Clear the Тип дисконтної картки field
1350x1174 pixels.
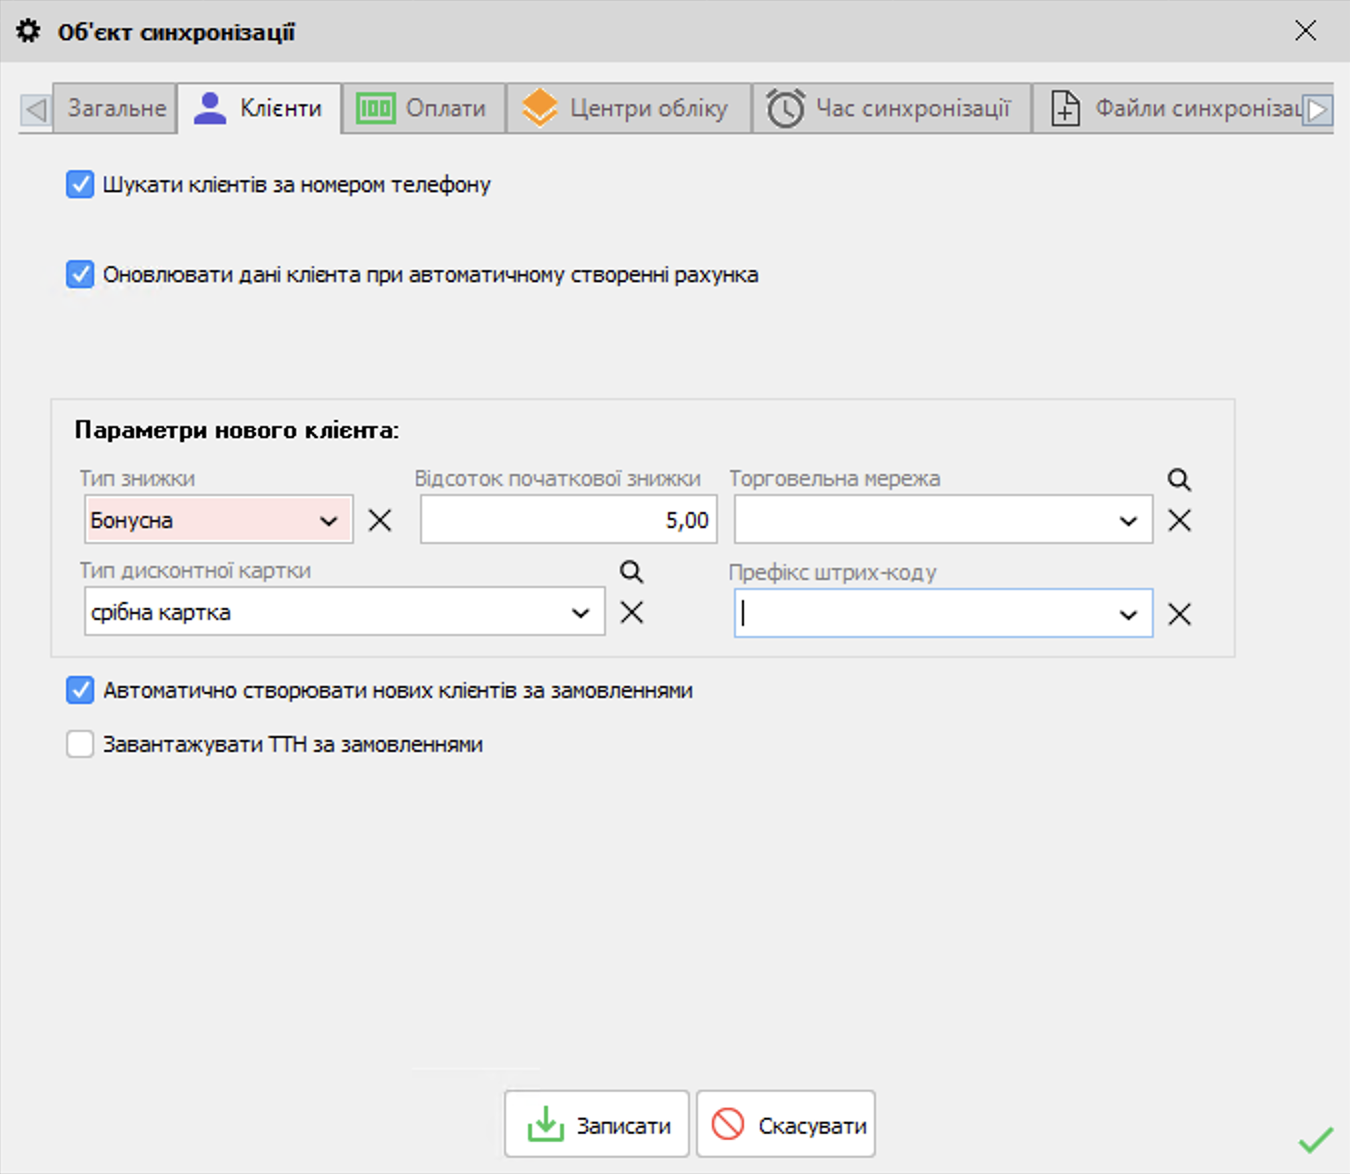click(631, 612)
